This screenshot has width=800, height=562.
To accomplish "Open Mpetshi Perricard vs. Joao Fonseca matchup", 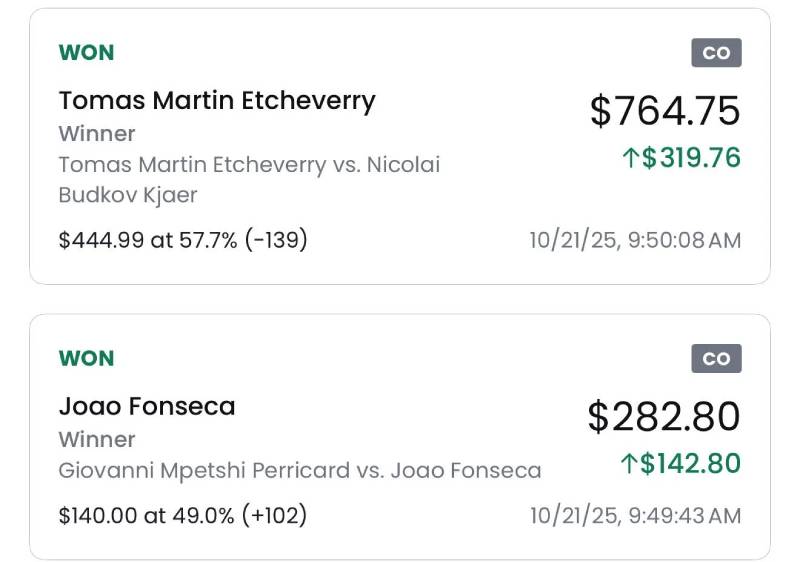I will point(299,470).
